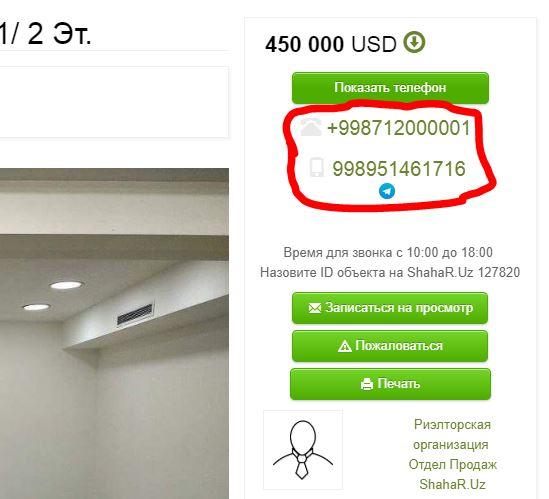Click the mobile phone icon

tap(317, 167)
